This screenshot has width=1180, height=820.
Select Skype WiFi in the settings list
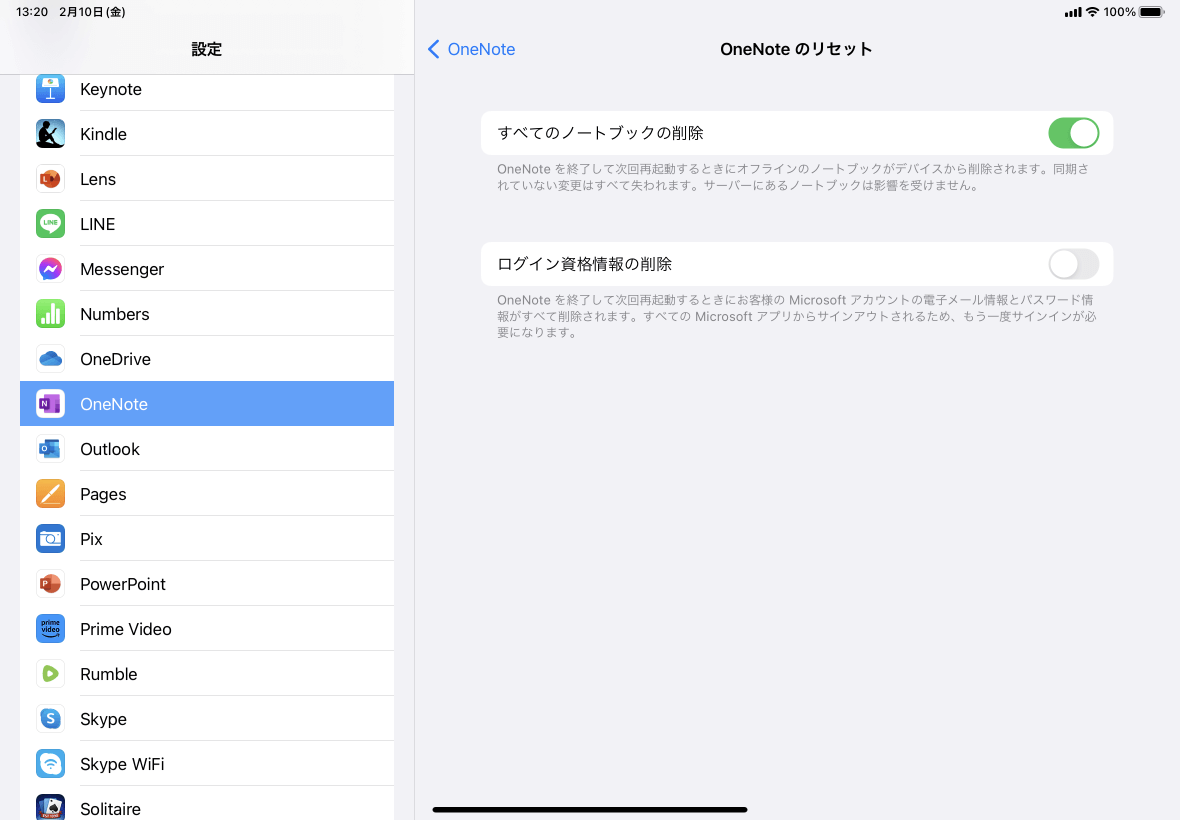click(207, 764)
